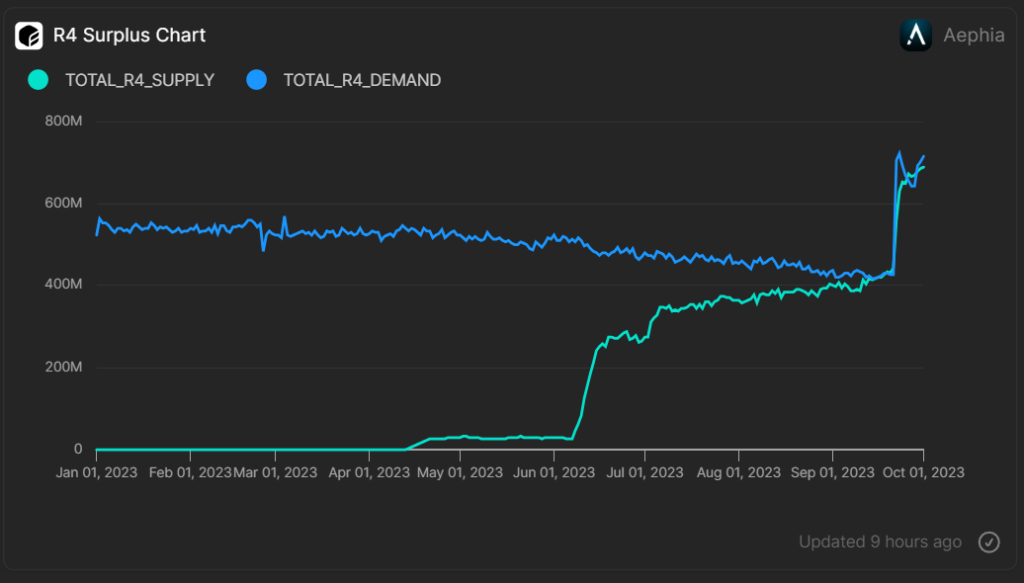The image size is (1024, 583).
Task: Click the checkmark status icon
Action: [988, 542]
